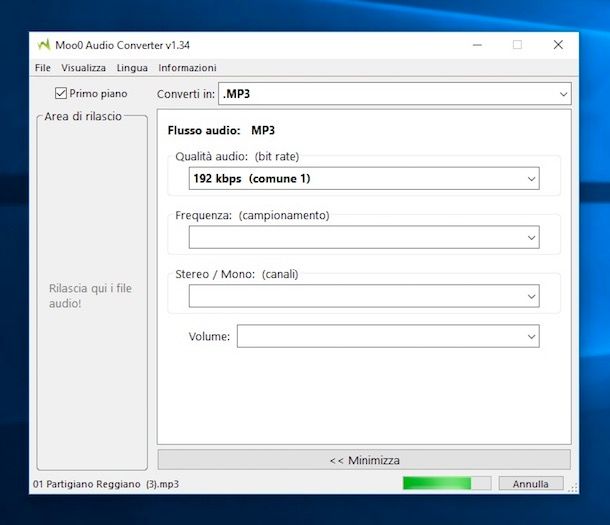Click the Converti in dropdown arrow chevron
The height and width of the screenshot is (525, 610).
[563, 94]
